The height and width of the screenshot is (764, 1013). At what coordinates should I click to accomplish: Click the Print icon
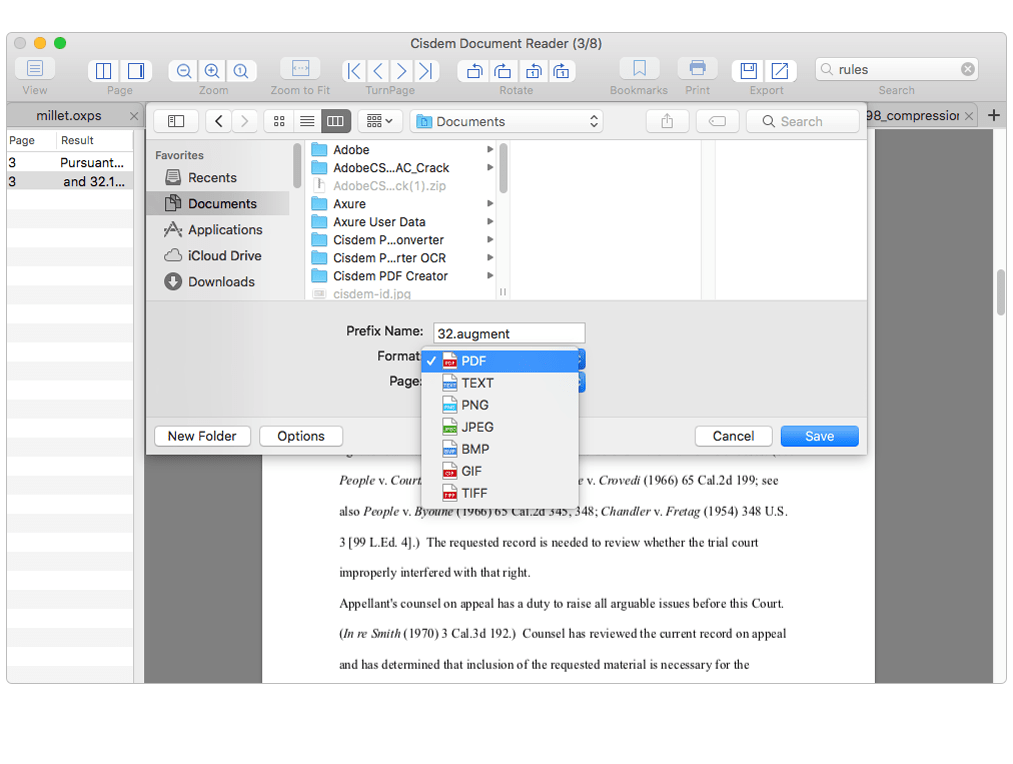(x=698, y=68)
